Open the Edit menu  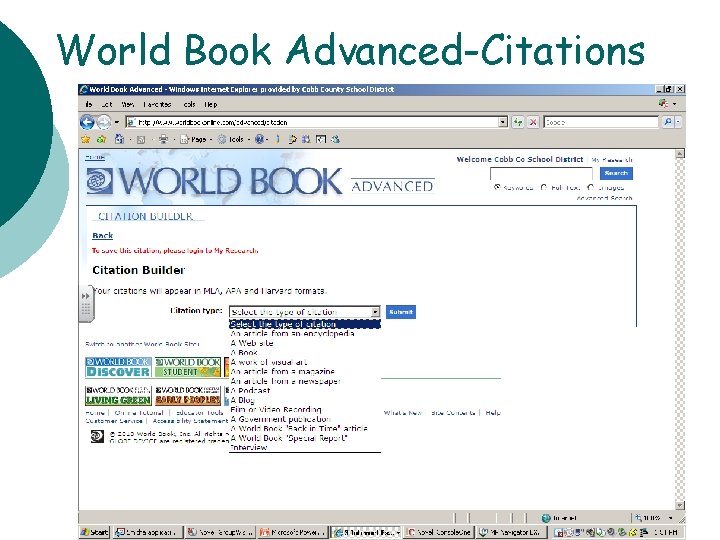[107, 104]
